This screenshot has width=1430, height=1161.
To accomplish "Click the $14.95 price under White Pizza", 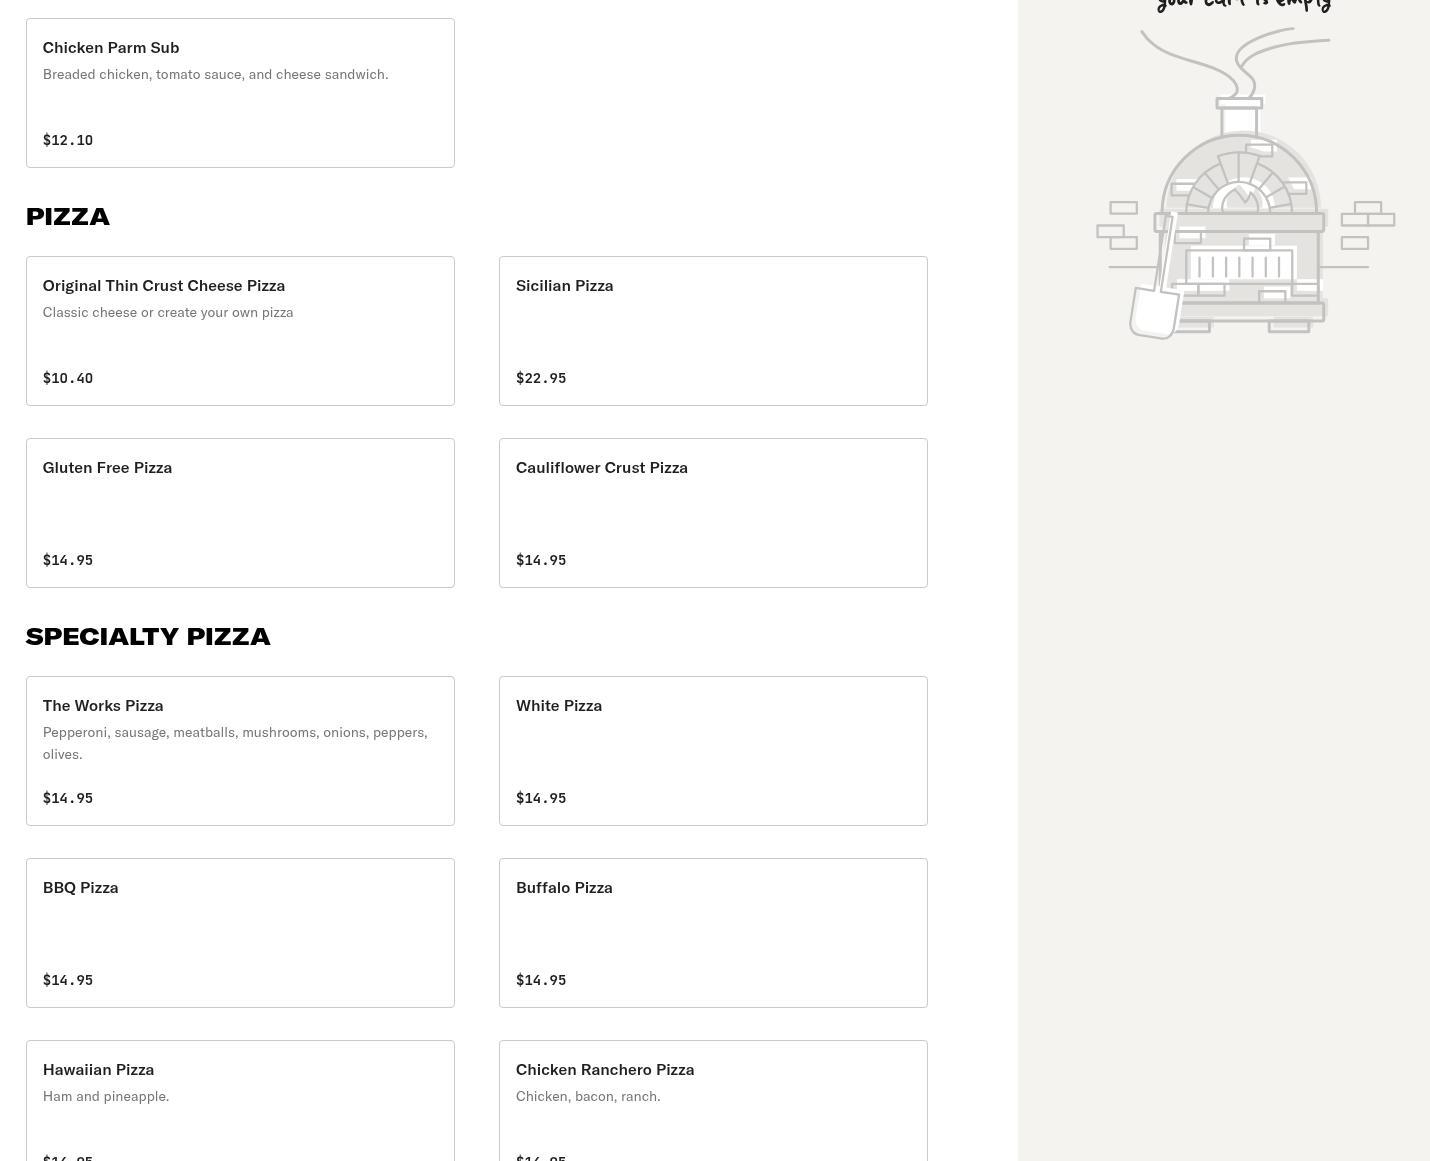I will (x=541, y=798).
